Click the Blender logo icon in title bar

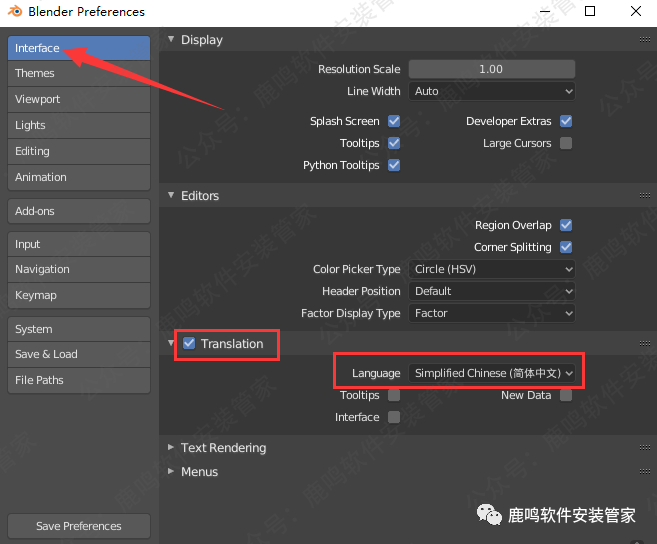pyautogui.click(x=15, y=12)
